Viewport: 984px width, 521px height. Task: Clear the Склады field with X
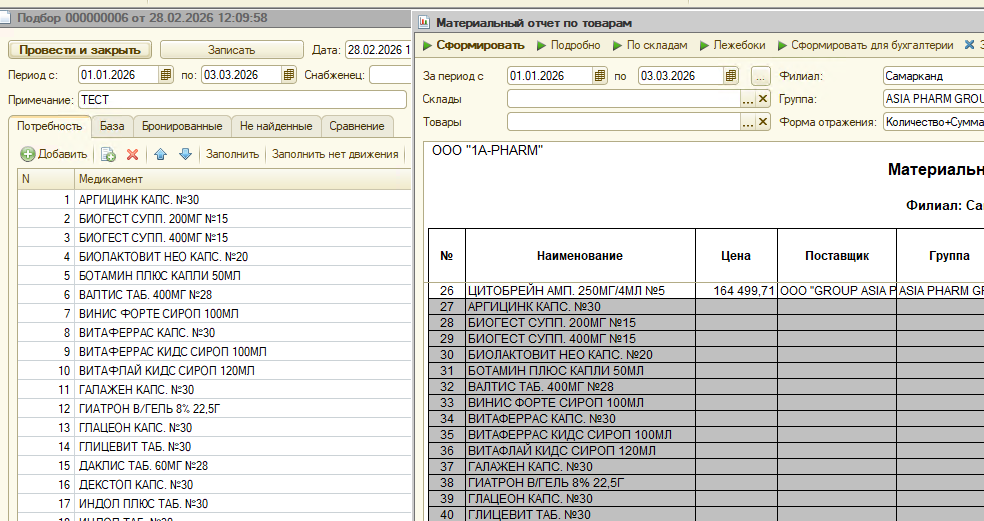click(762, 99)
